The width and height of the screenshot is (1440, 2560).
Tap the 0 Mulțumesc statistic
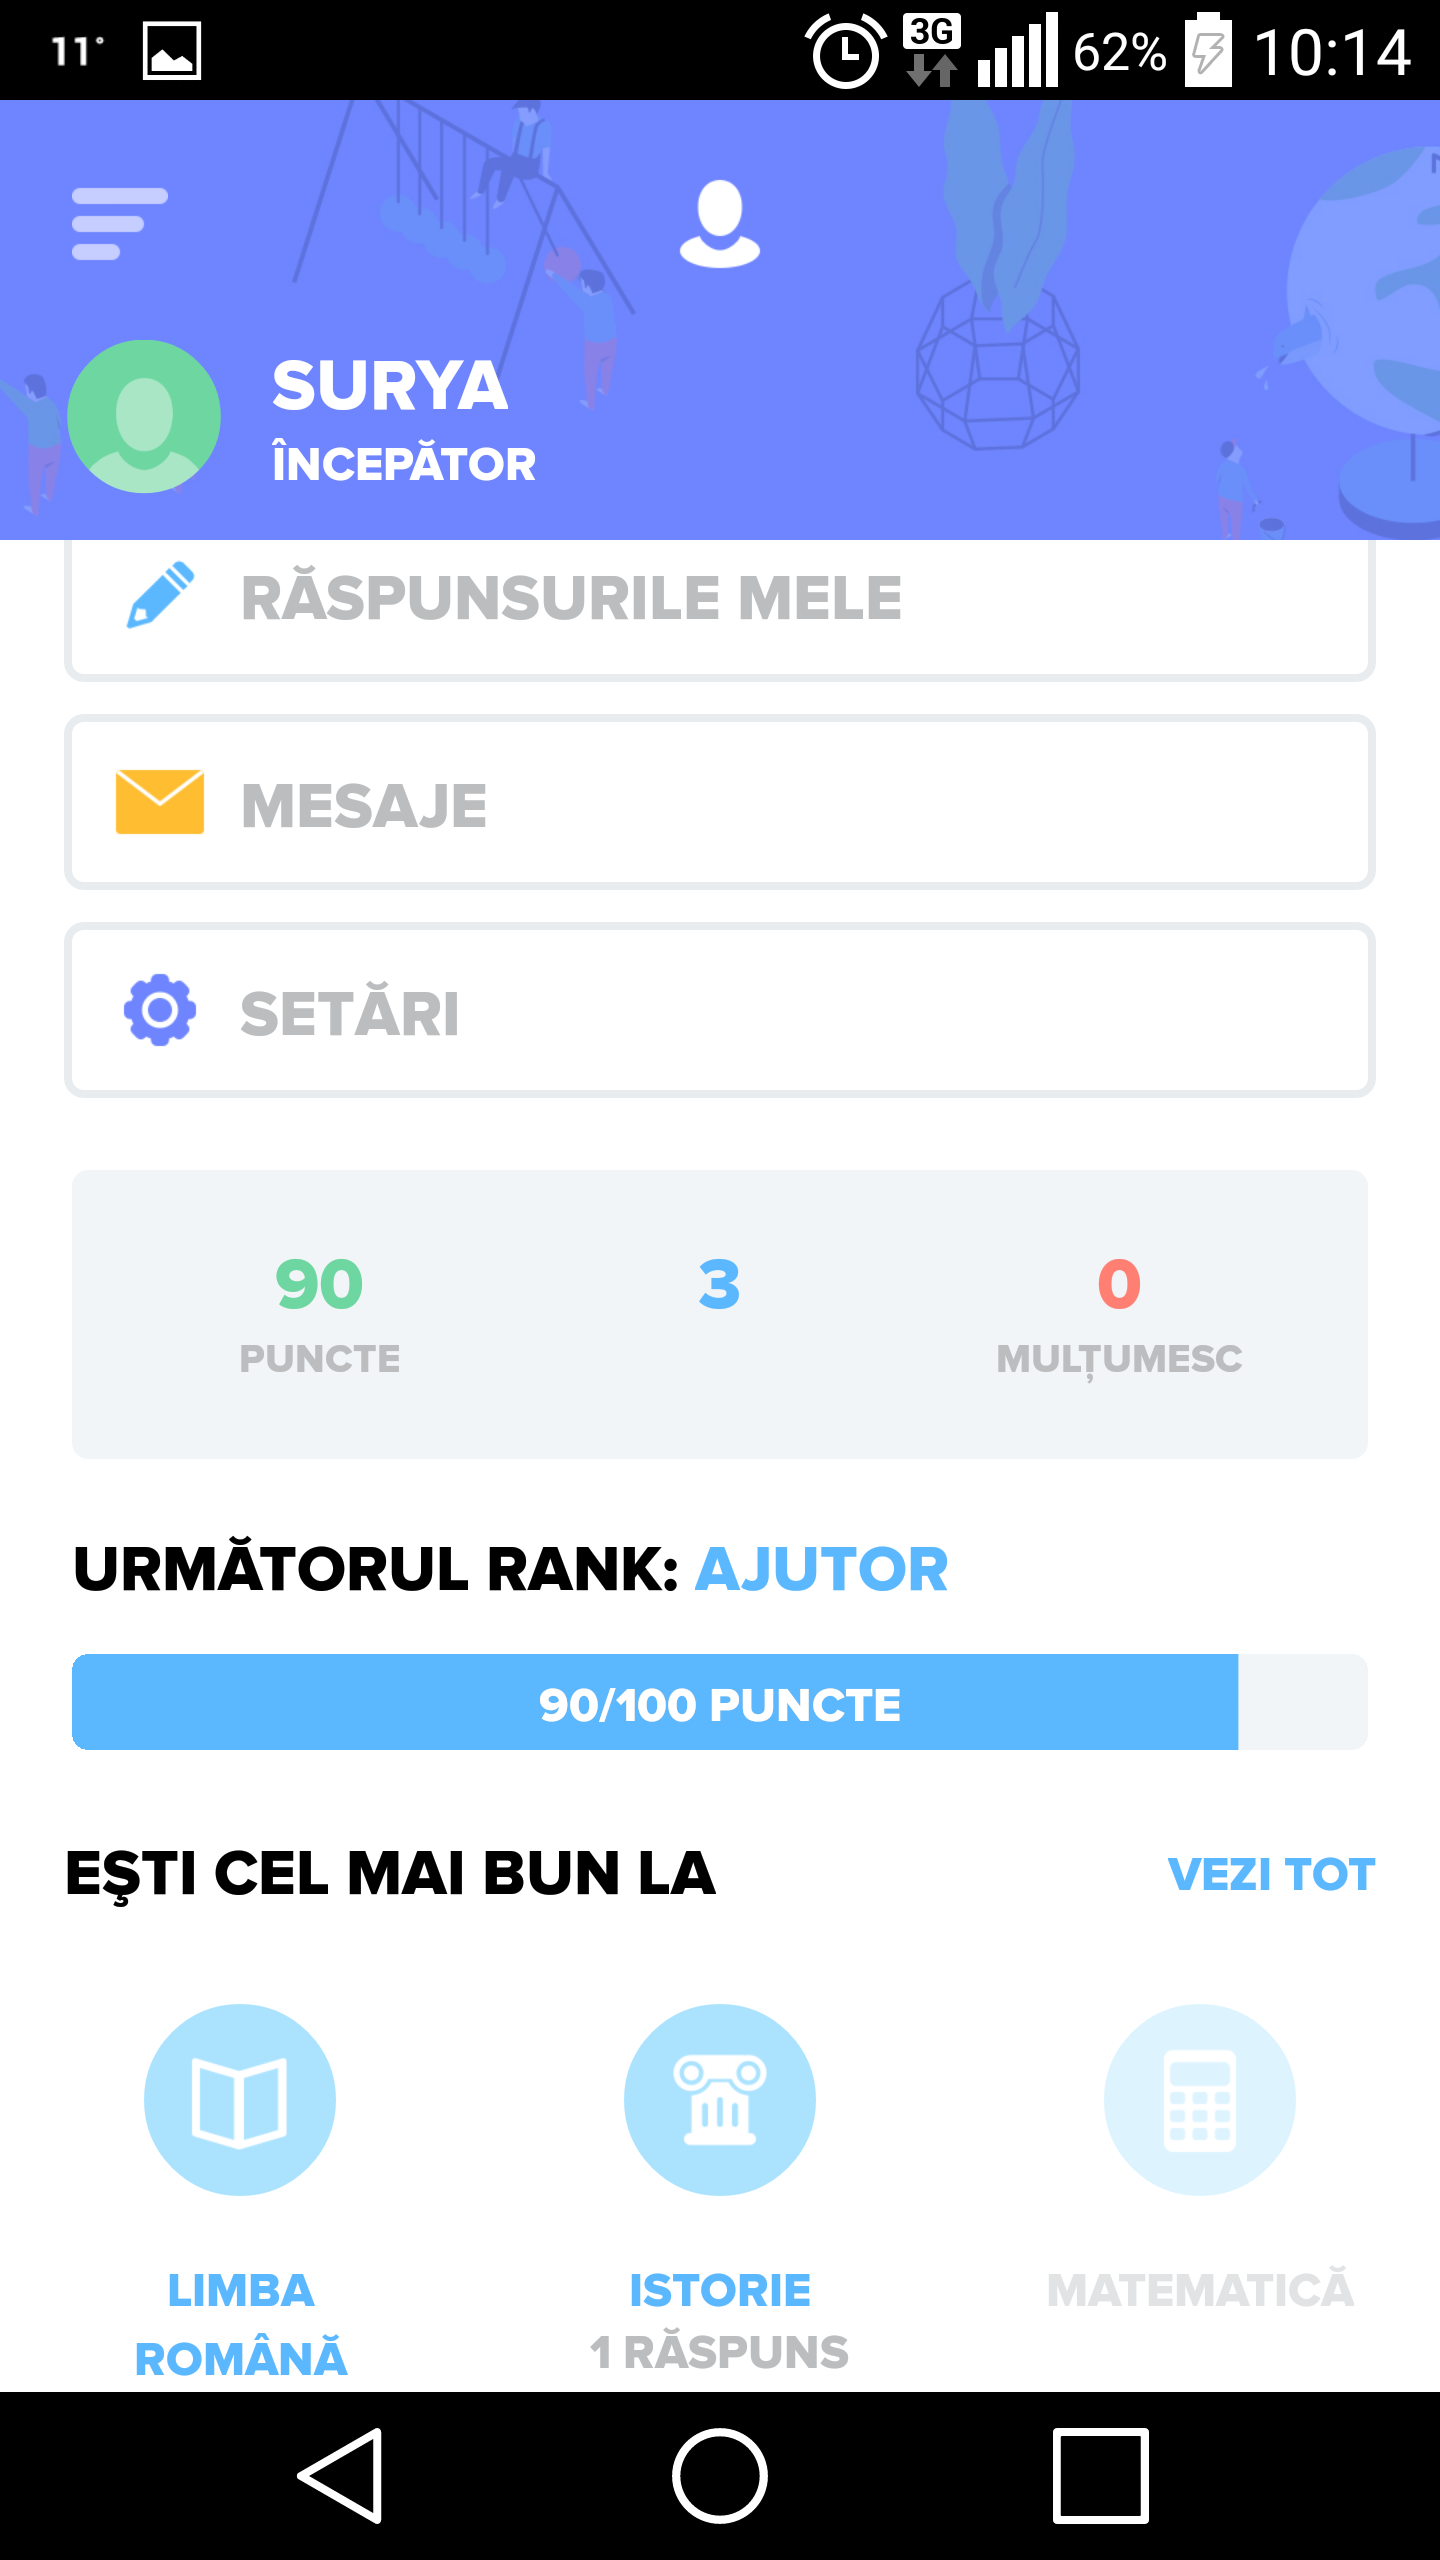click(1119, 1312)
